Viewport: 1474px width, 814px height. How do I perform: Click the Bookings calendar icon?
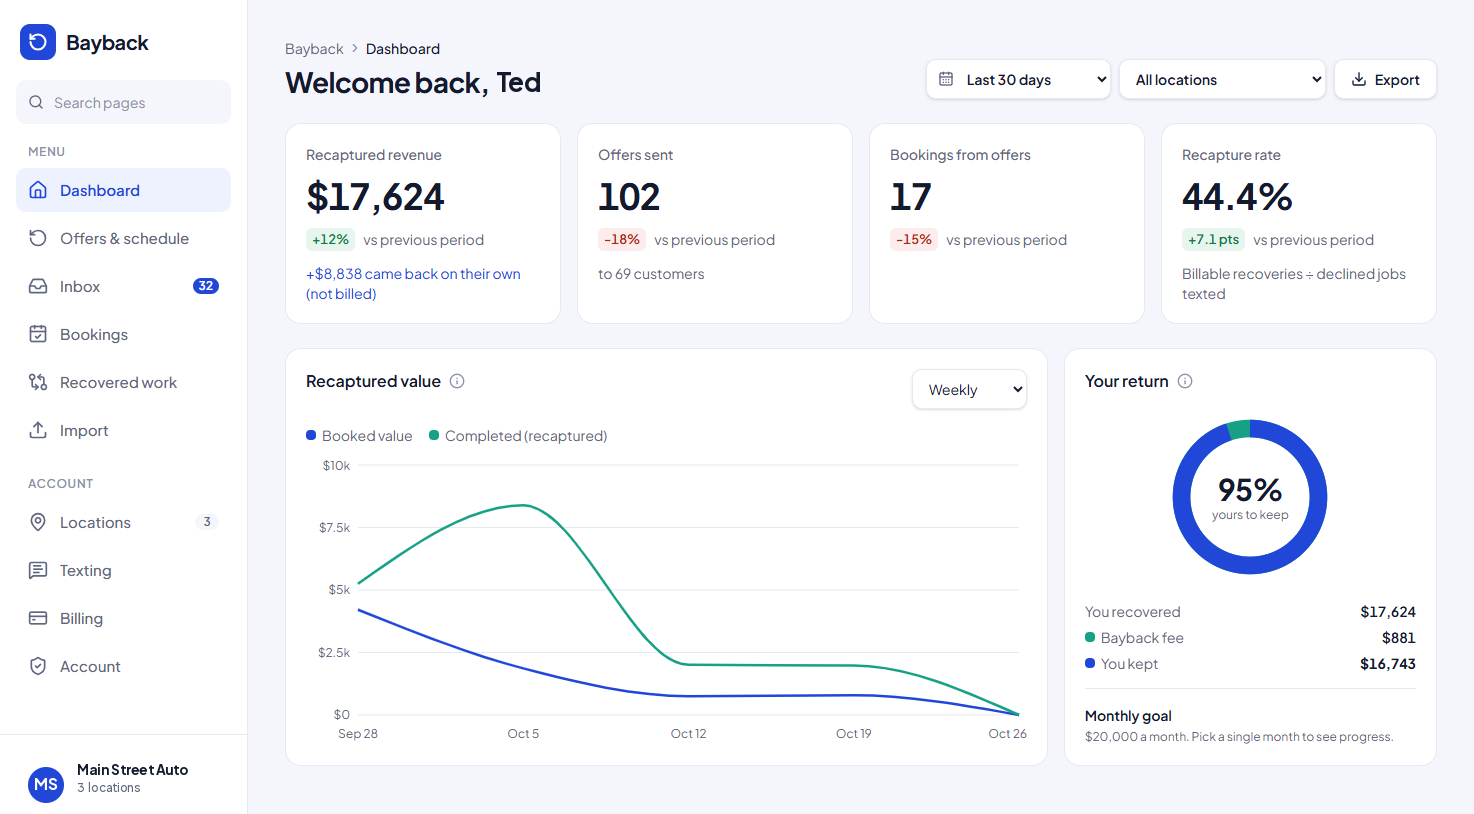[38, 334]
